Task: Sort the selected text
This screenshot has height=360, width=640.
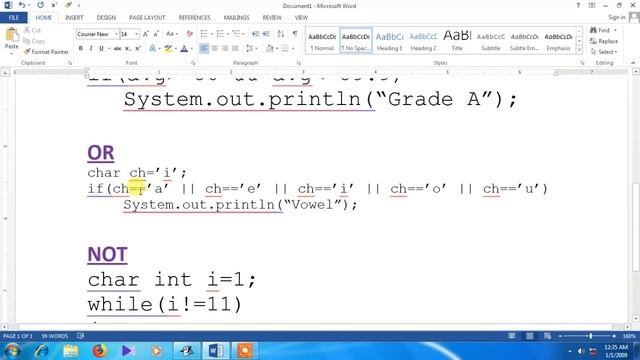Action: pyautogui.click(x=281, y=34)
